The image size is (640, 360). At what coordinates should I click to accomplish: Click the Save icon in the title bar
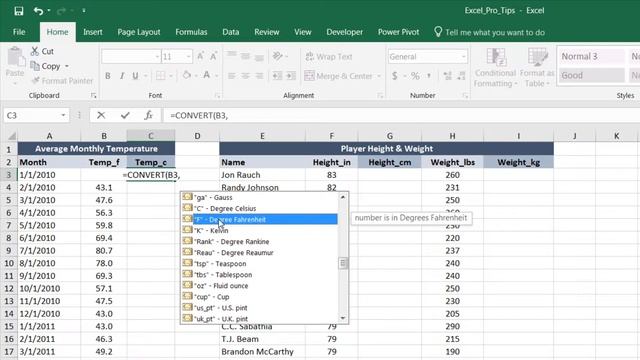click(19, 11)
